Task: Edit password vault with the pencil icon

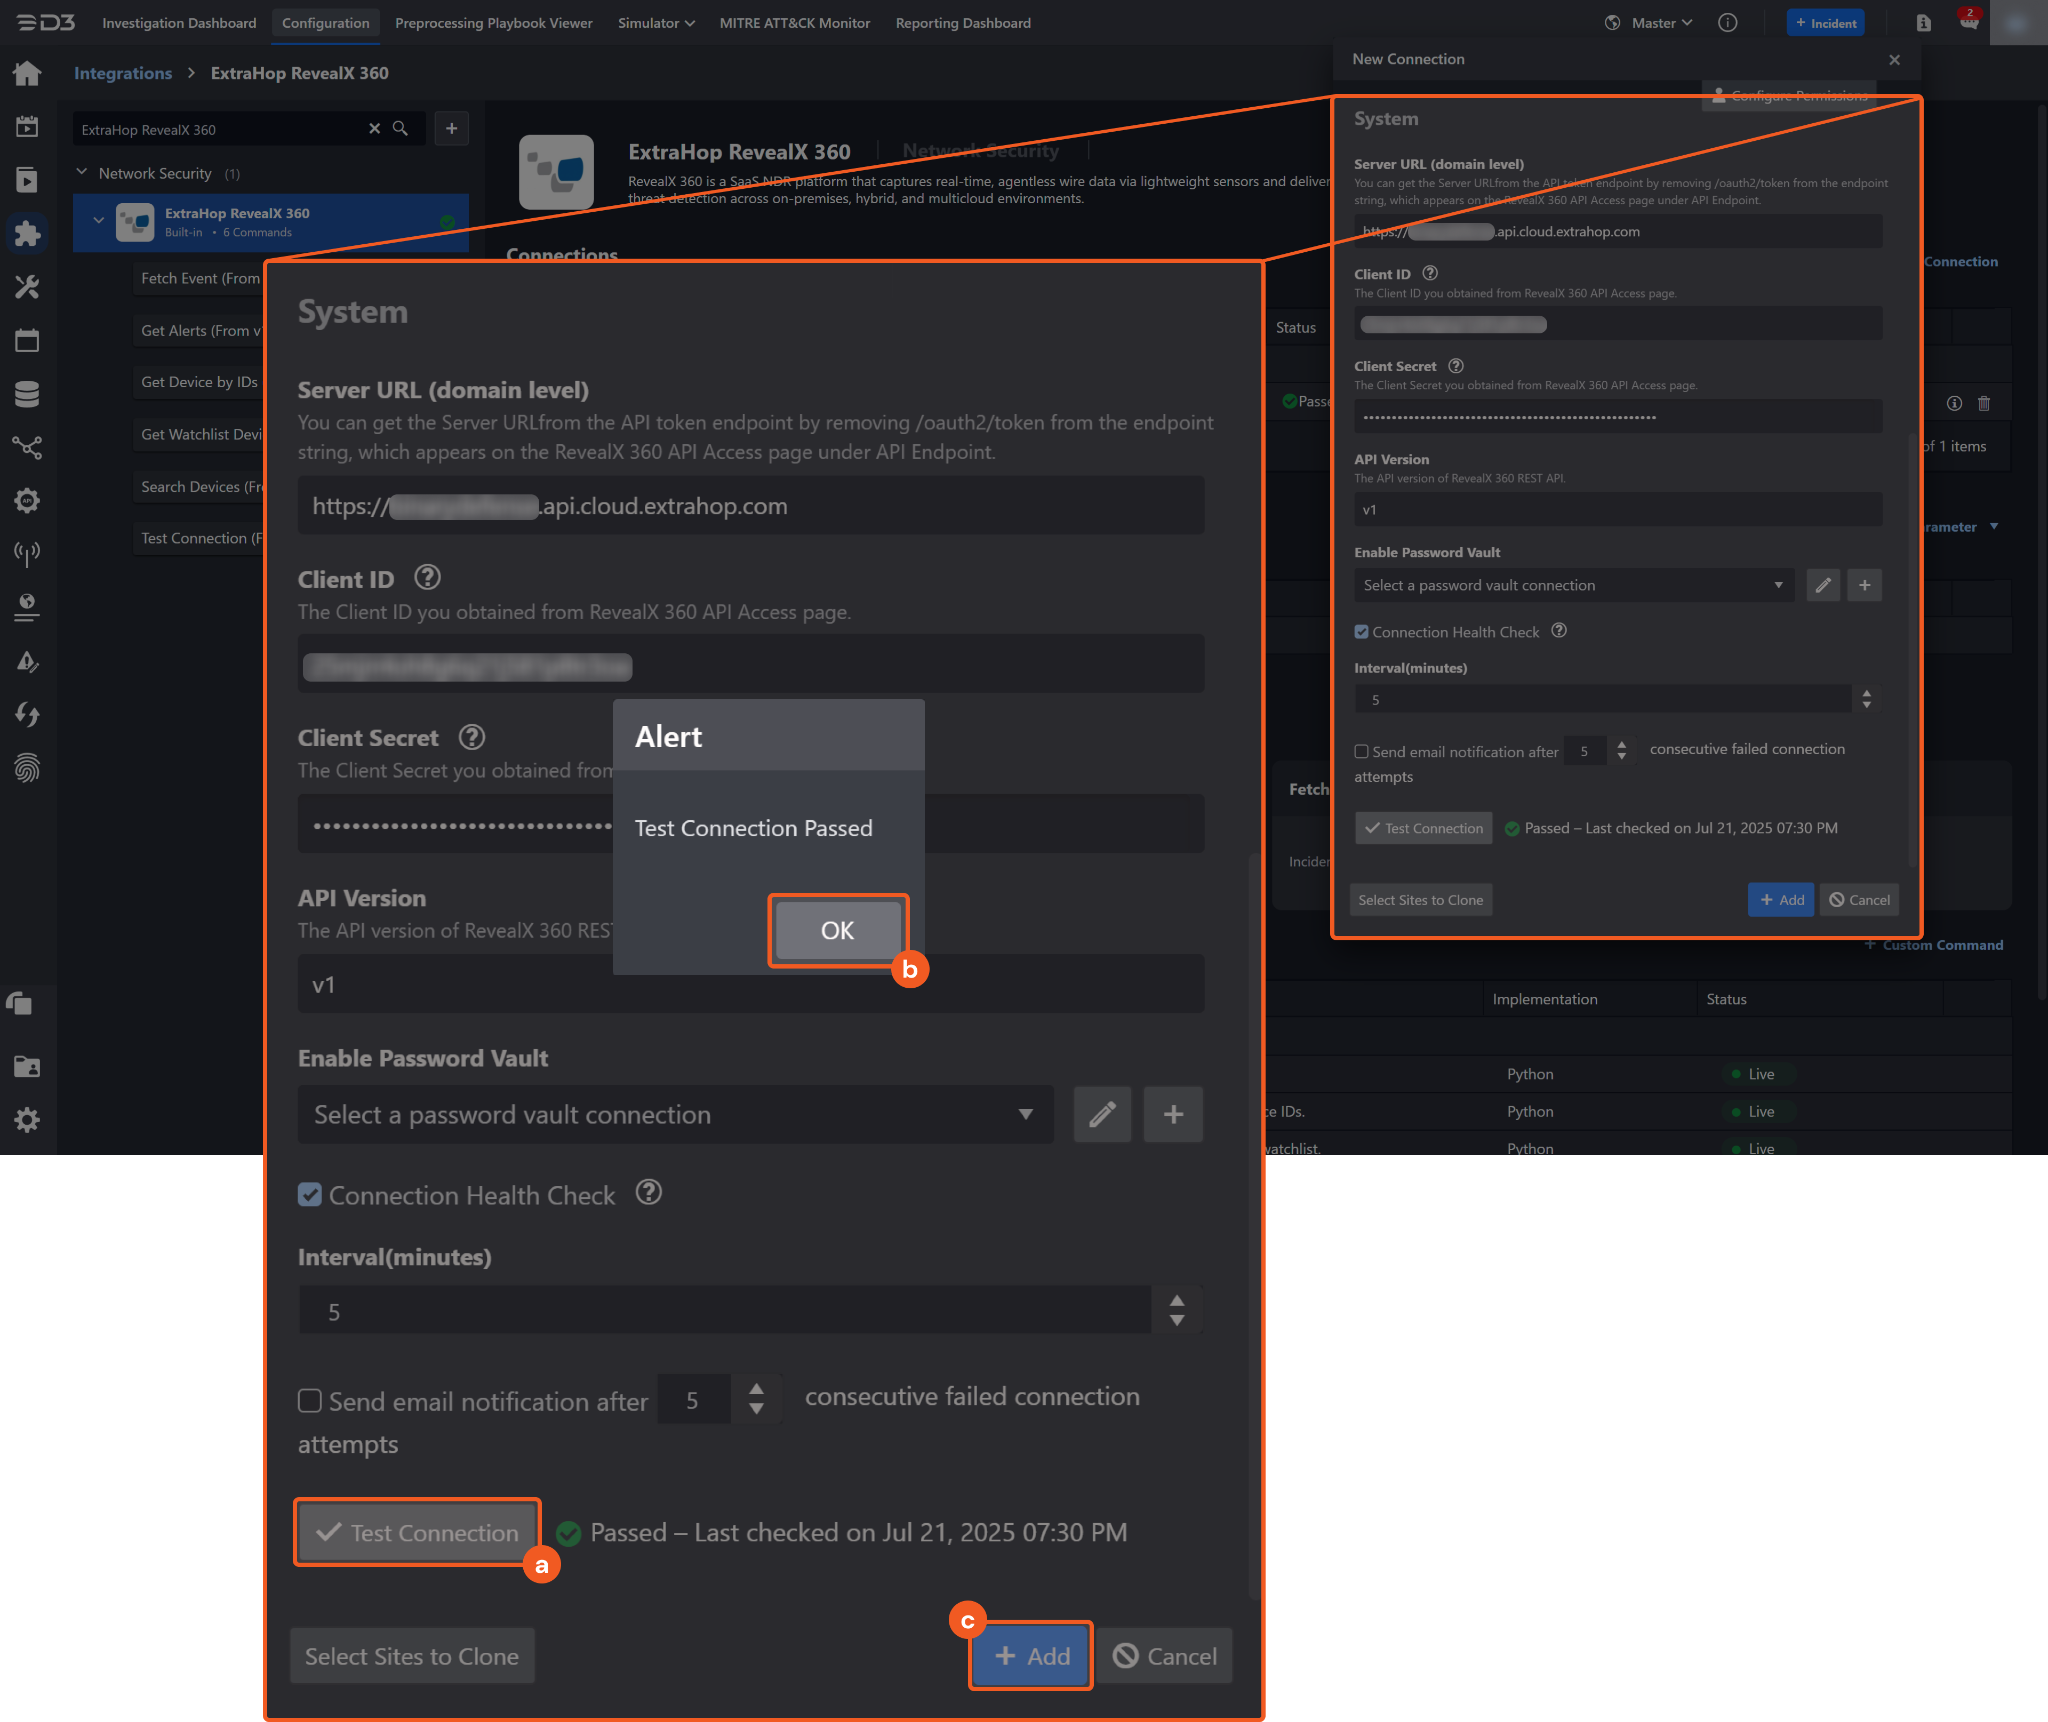Action: (1102, 1114)
